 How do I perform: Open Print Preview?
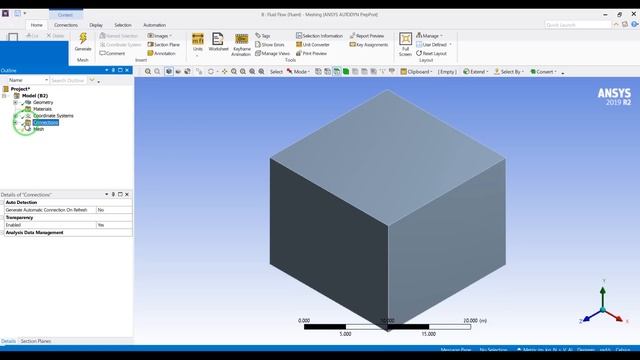[x=311, y=53]
